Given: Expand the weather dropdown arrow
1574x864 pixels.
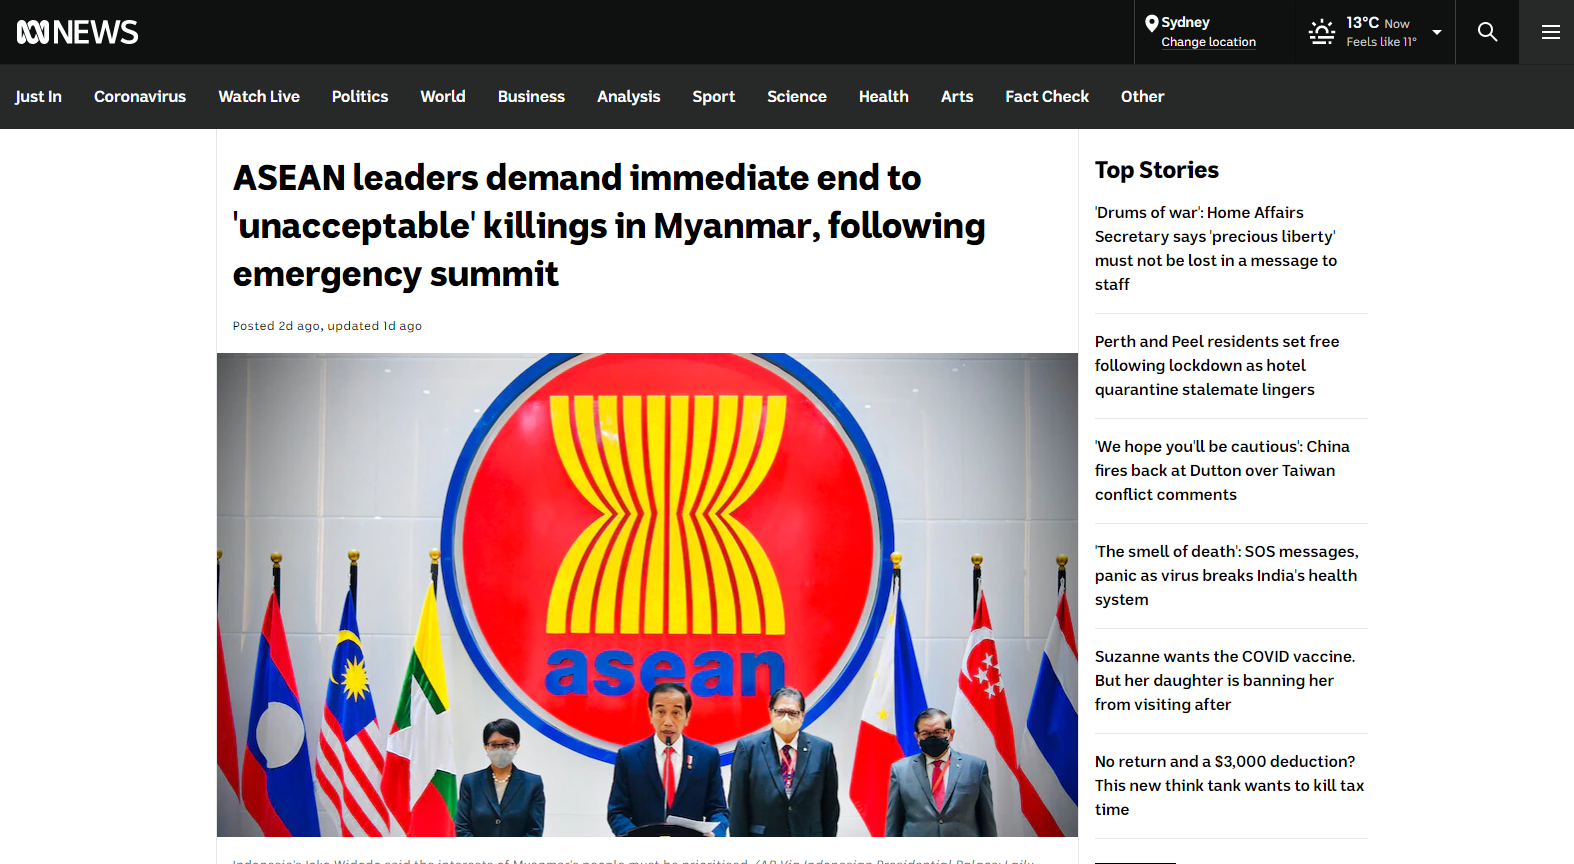Looking at the screenshot, I should (1437, 32).
